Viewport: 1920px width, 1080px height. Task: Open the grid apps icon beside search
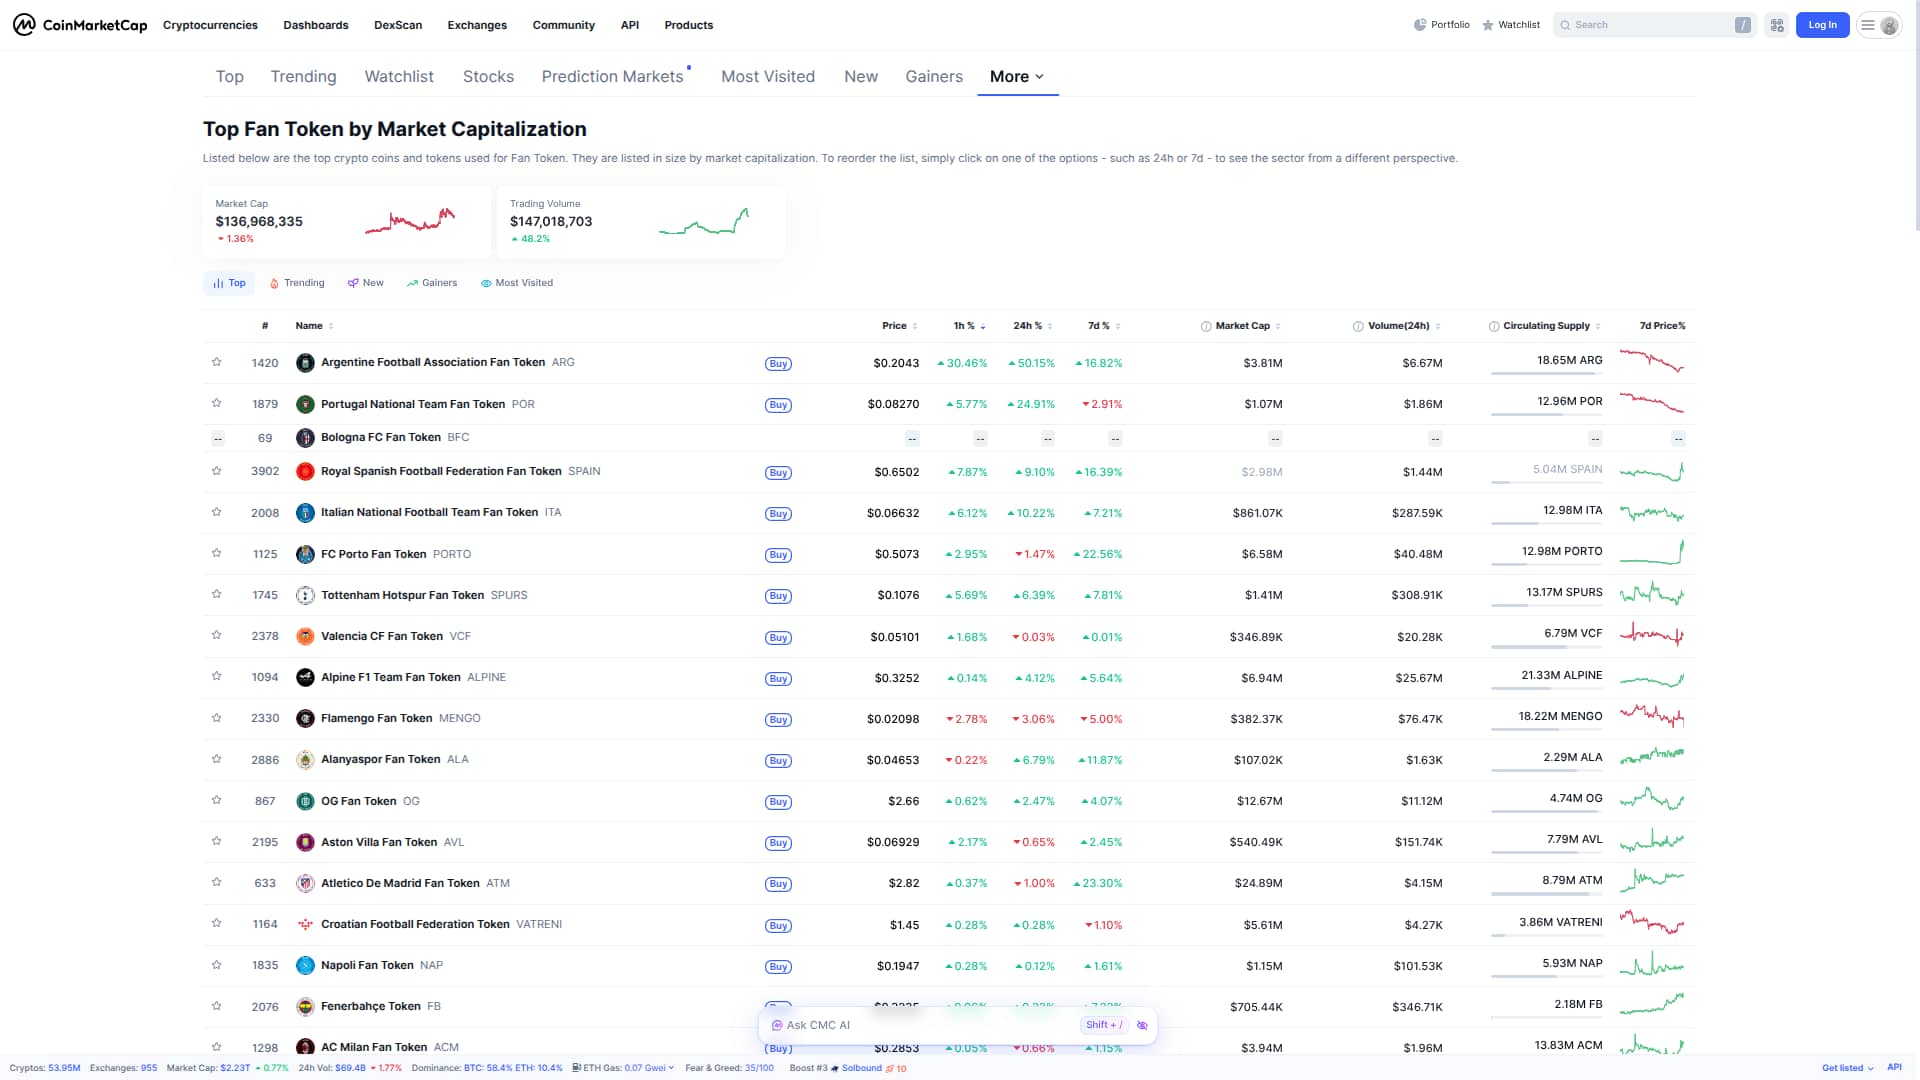1777,25
